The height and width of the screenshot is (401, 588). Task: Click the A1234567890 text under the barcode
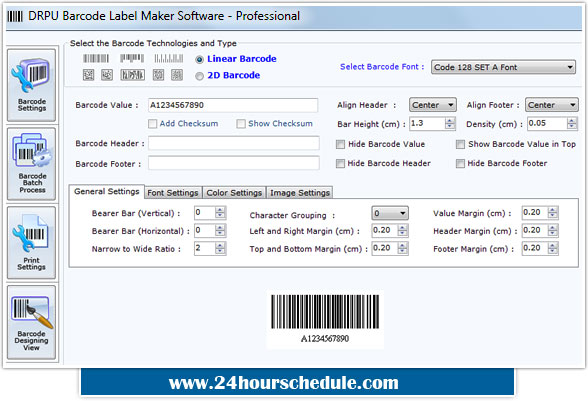click(325, 339)
